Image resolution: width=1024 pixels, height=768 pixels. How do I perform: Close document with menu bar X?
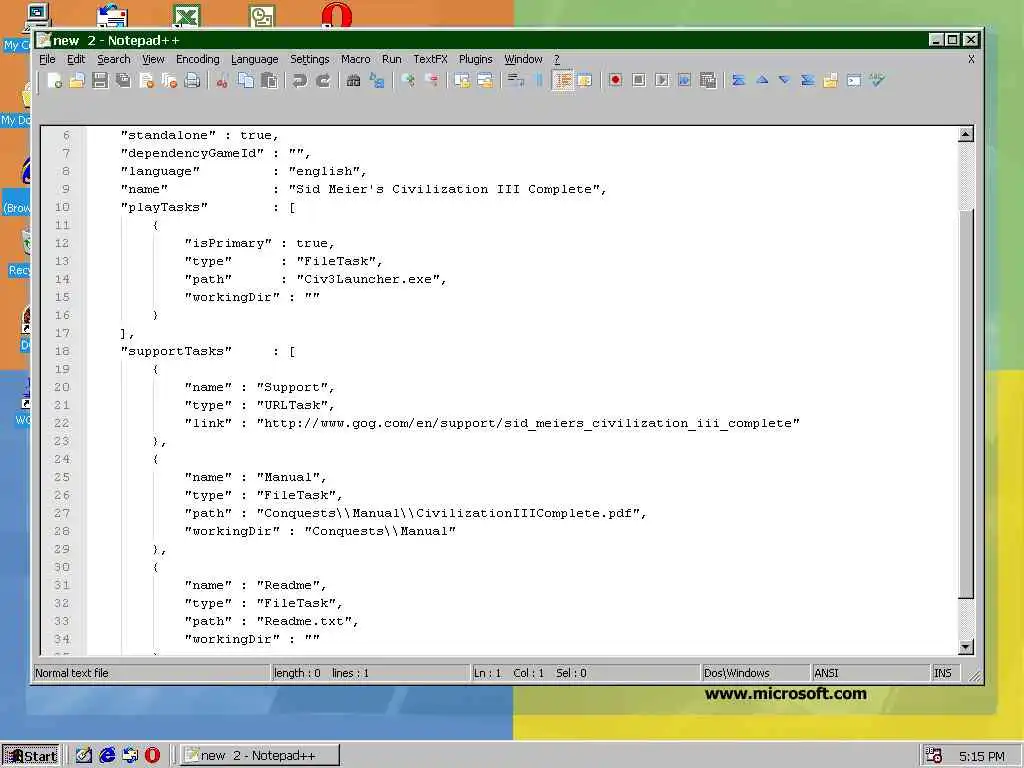coord(971,59)
